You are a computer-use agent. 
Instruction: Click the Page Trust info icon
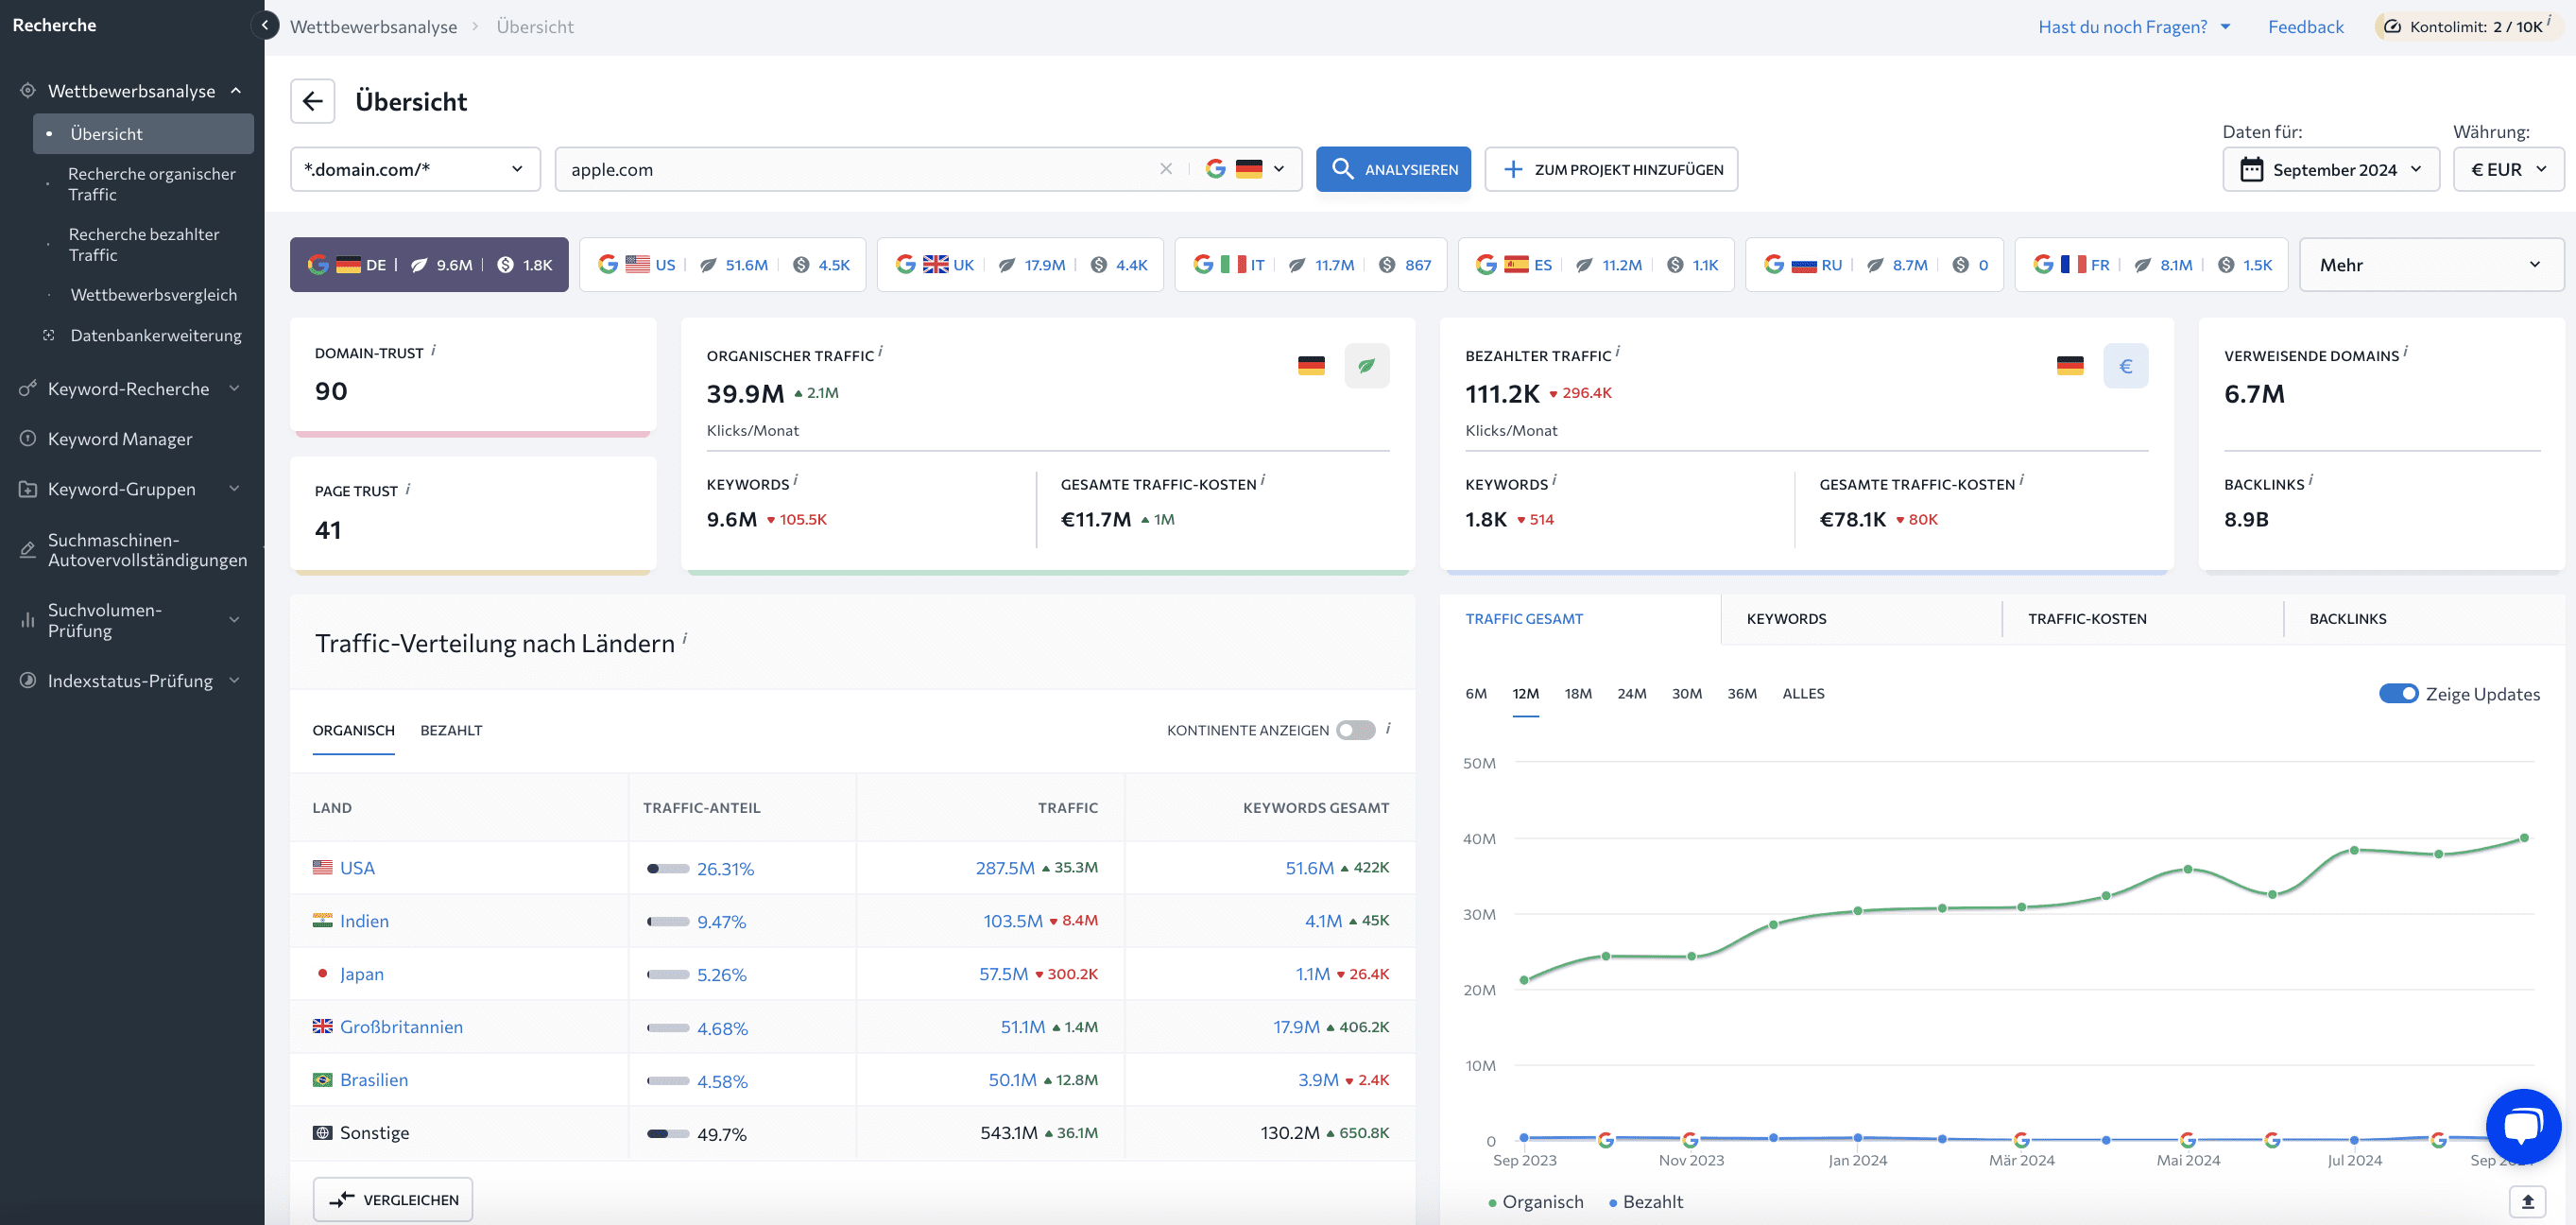(408, 488)
